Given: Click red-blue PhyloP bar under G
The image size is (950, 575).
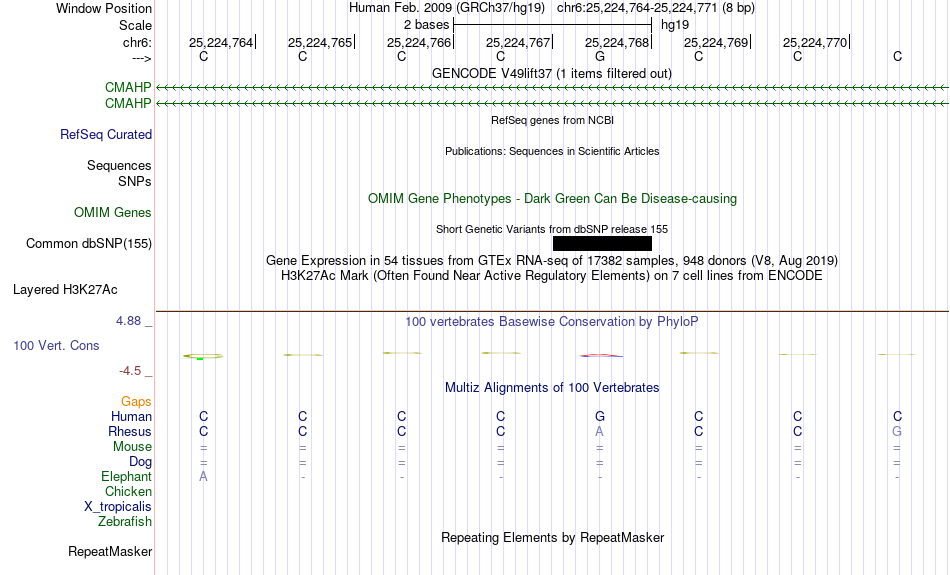Looking at the screenshot, I should tap(601, 356).
